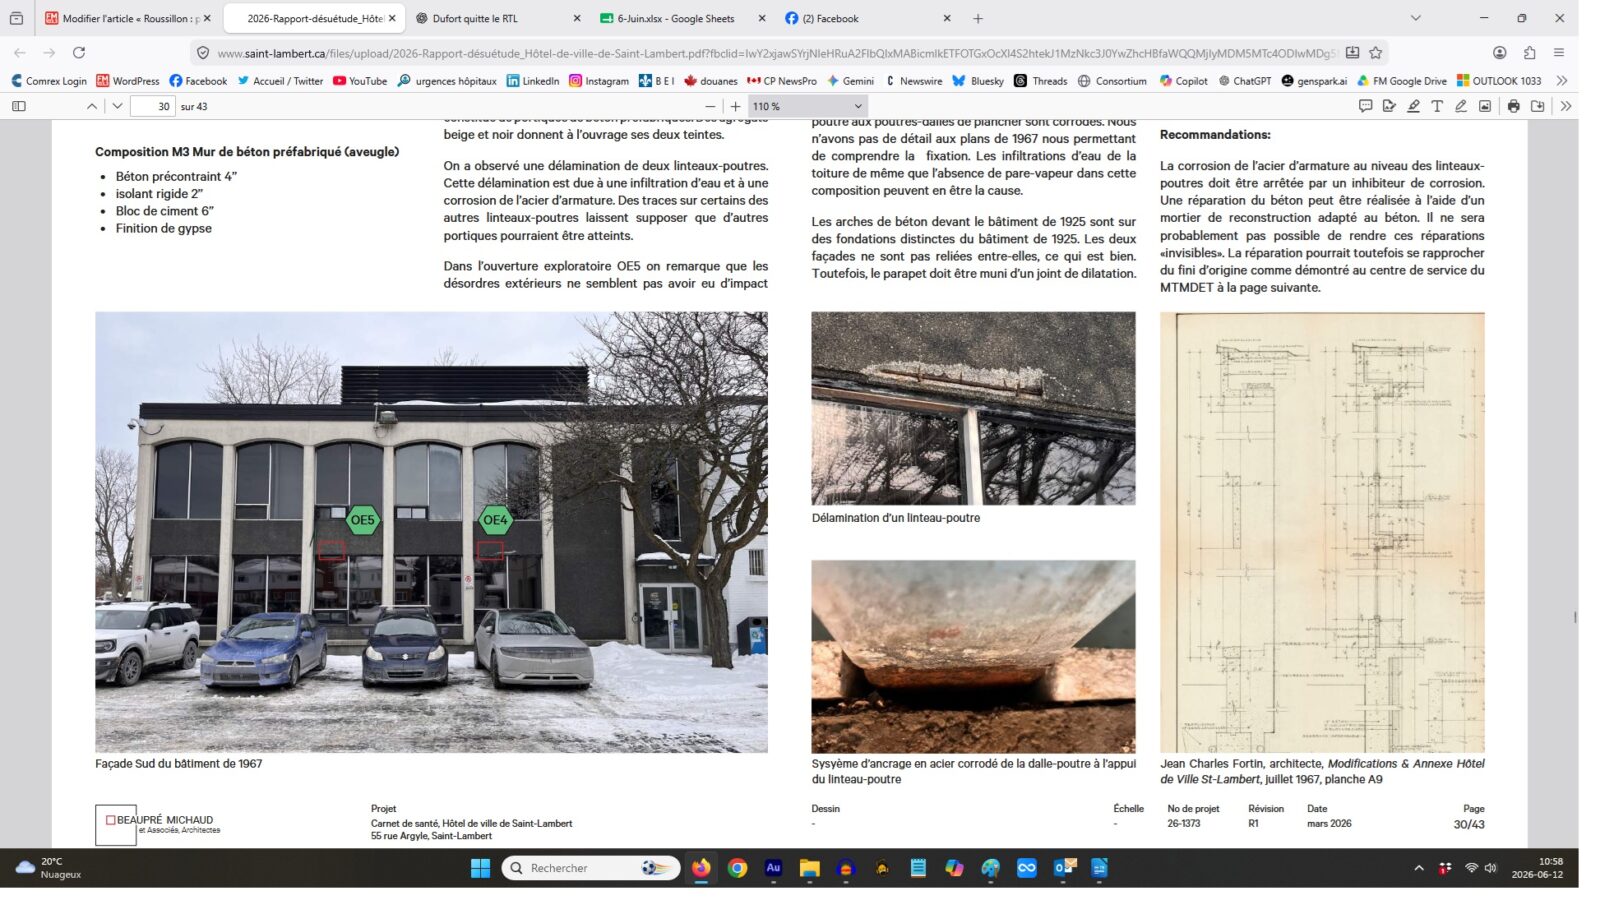This screenshot has width=1600, height=900.
Task: Toggle the bookmark star for this page
Action: (x=1376, y=53)
